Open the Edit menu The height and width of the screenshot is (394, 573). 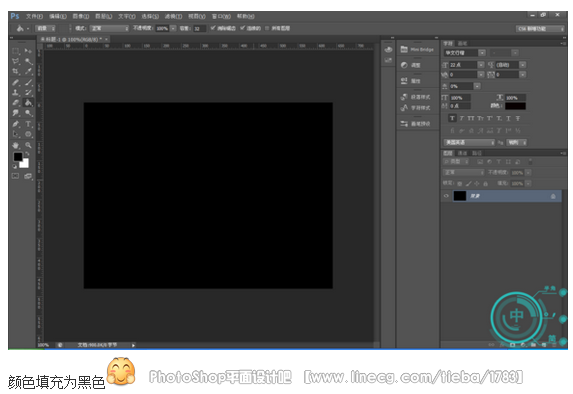tap(58, 16)
